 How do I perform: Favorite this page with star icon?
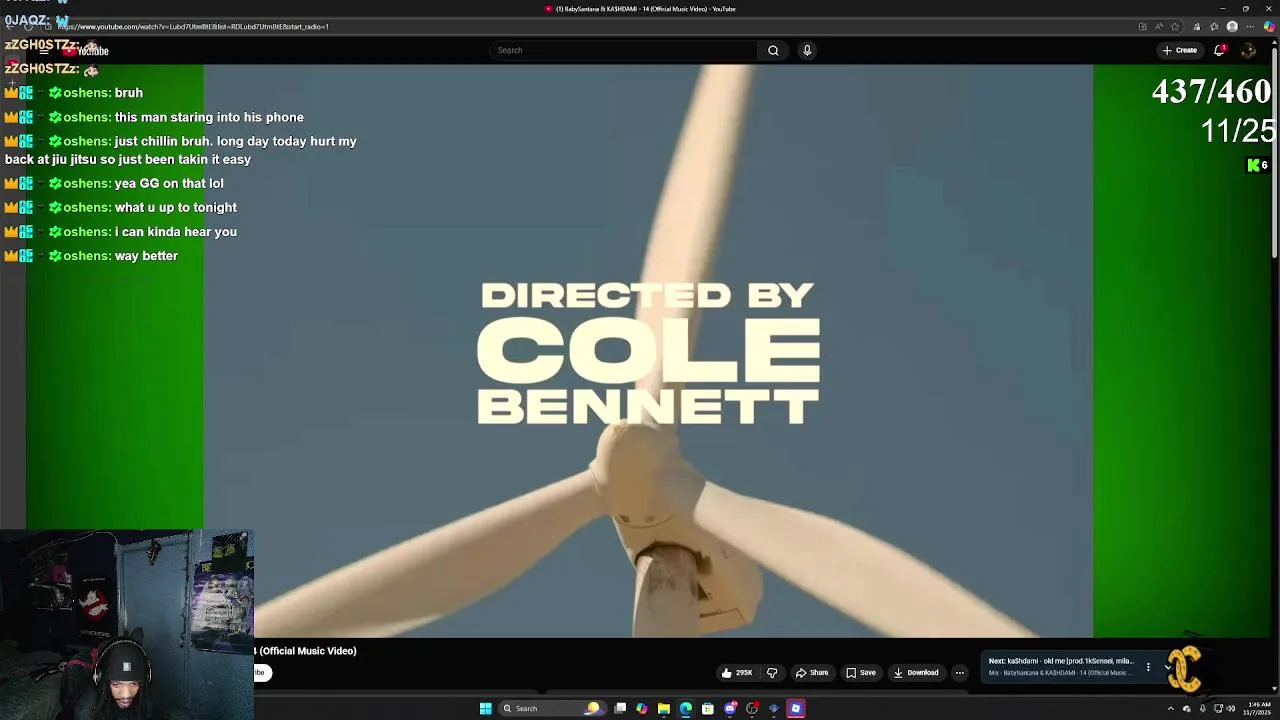[1176, 27]
